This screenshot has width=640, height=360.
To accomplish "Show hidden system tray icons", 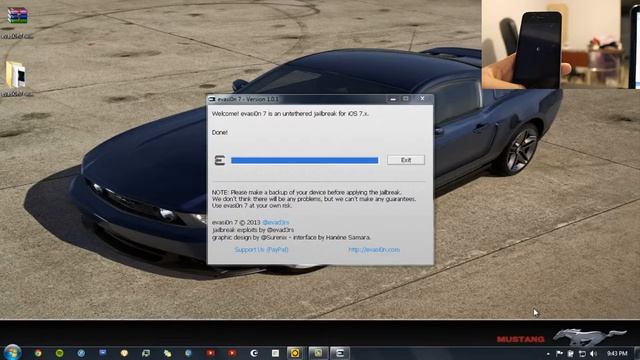I will click(x=548, y=353).
